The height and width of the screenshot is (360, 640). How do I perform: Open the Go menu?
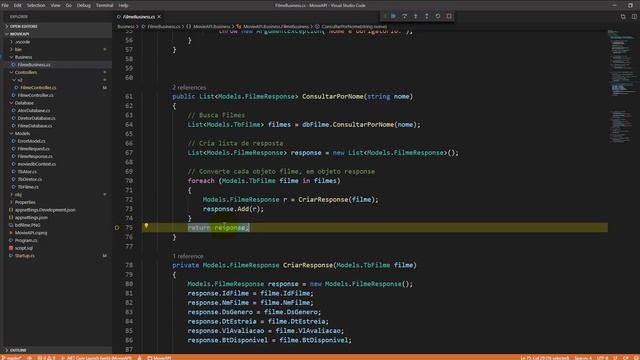coord(69,5)
